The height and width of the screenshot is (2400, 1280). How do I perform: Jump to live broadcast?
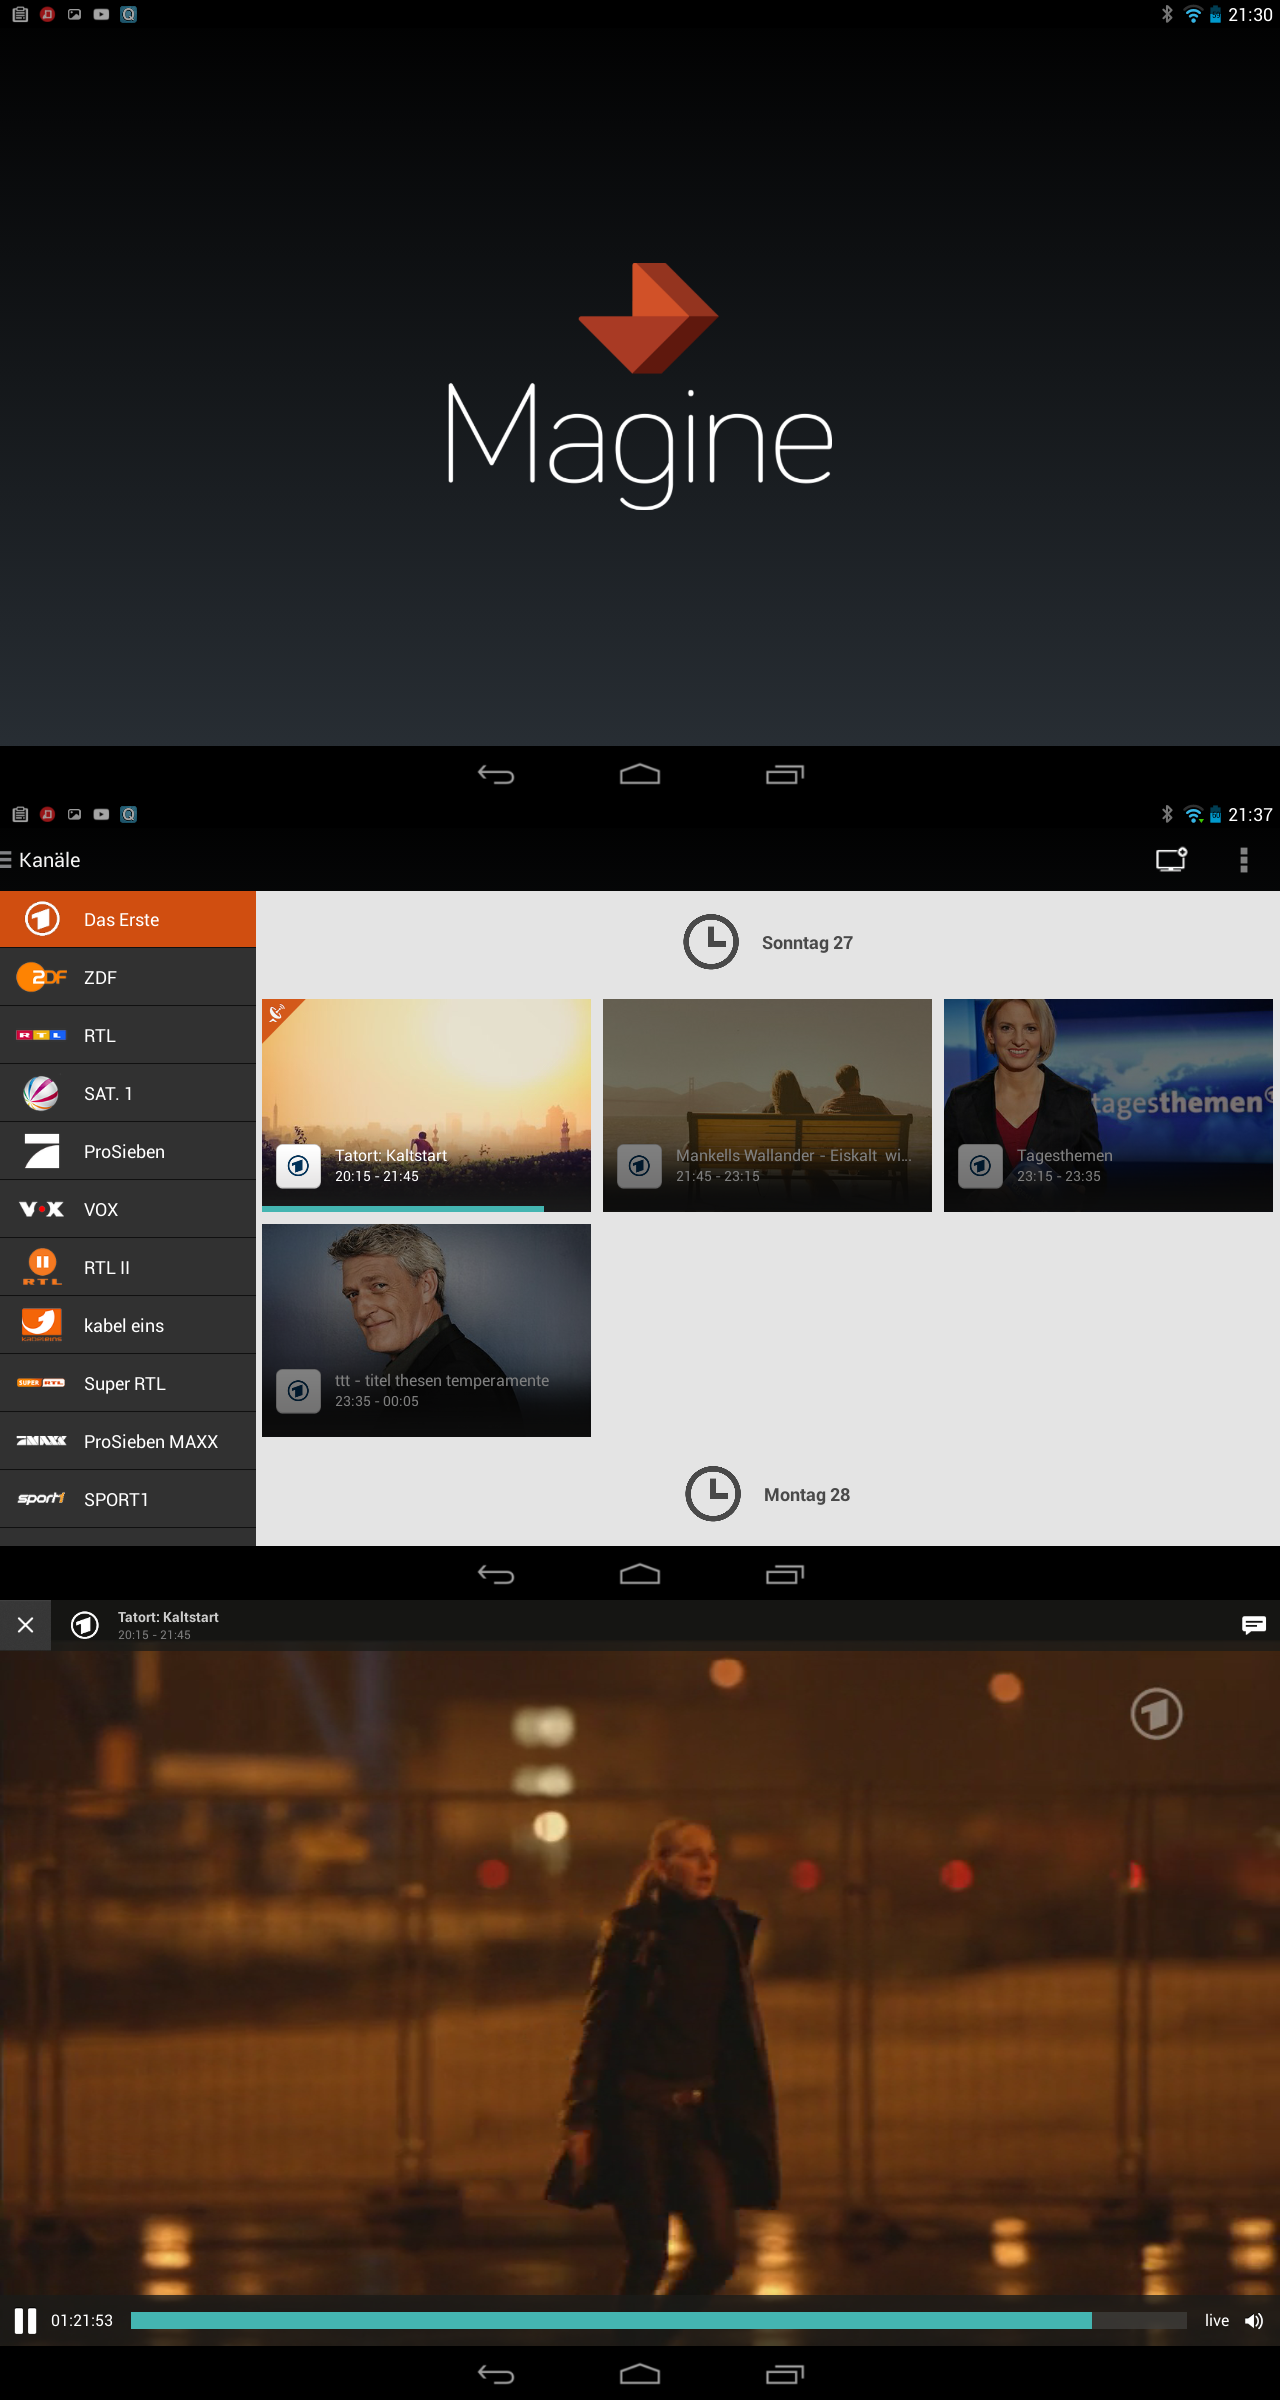(1216, 2320)
